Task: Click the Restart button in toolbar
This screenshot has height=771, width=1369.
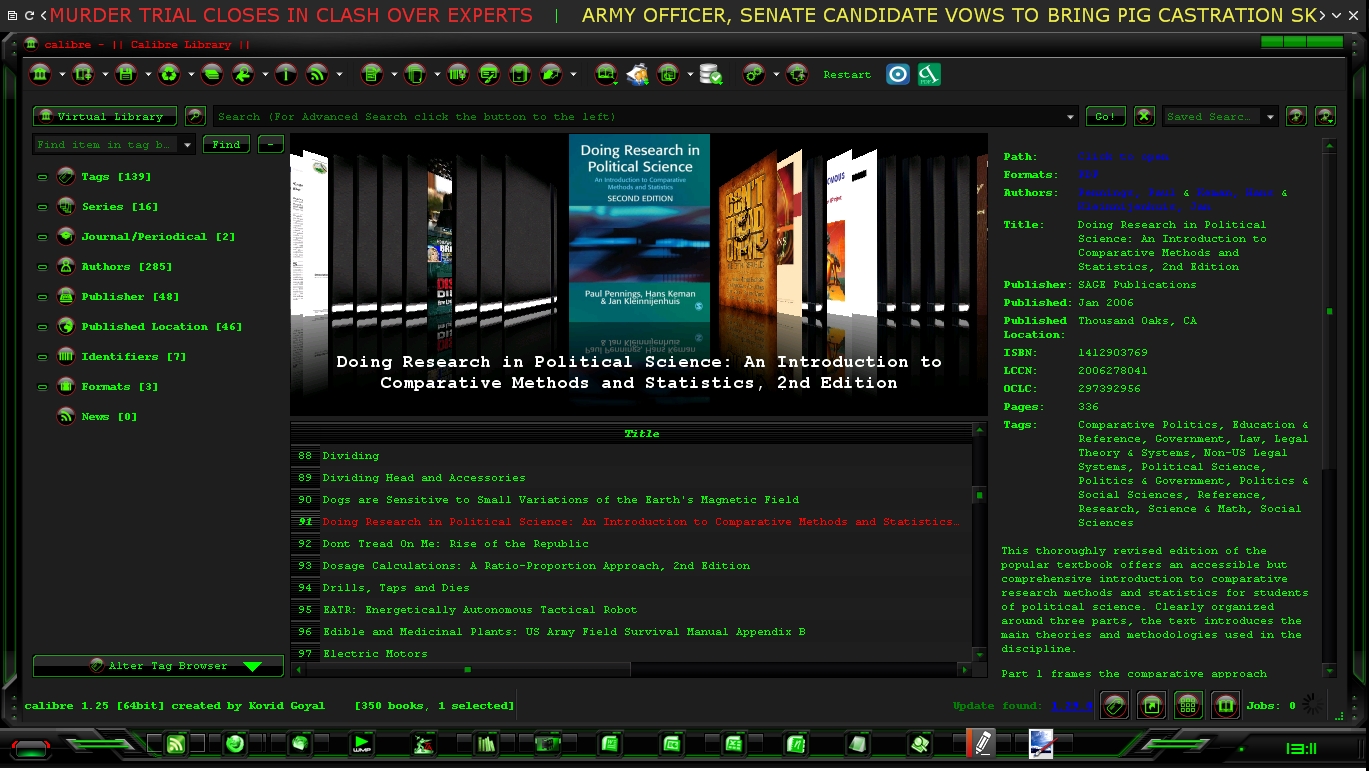Action: click(847, 75)
